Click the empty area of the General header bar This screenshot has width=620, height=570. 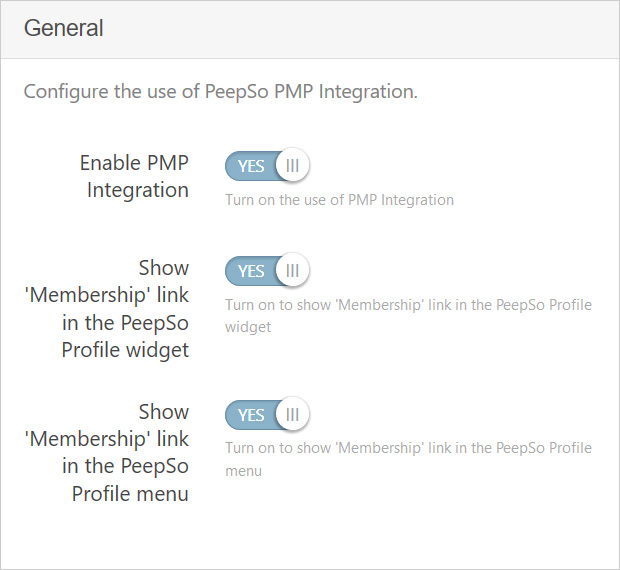click(356, 29)
